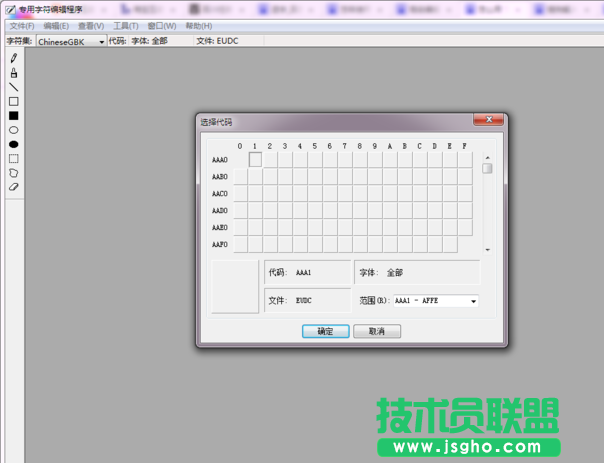The height and width of the screenshot is (463, 604).
Task: Select the Filled Ellipse tool
Action: 14,144
